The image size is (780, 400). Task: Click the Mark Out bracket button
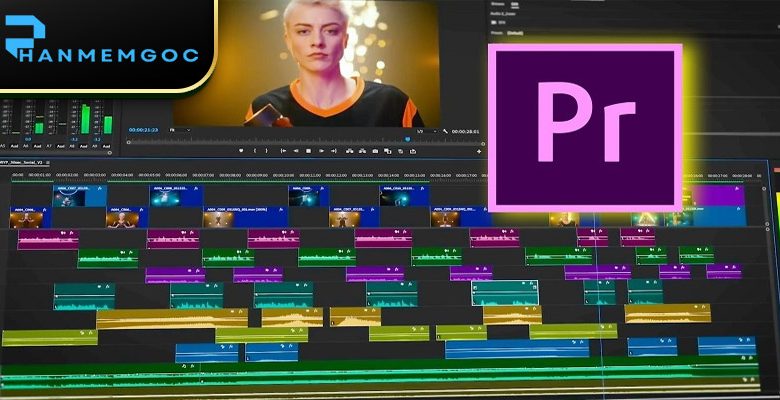(x=266, y=151)
